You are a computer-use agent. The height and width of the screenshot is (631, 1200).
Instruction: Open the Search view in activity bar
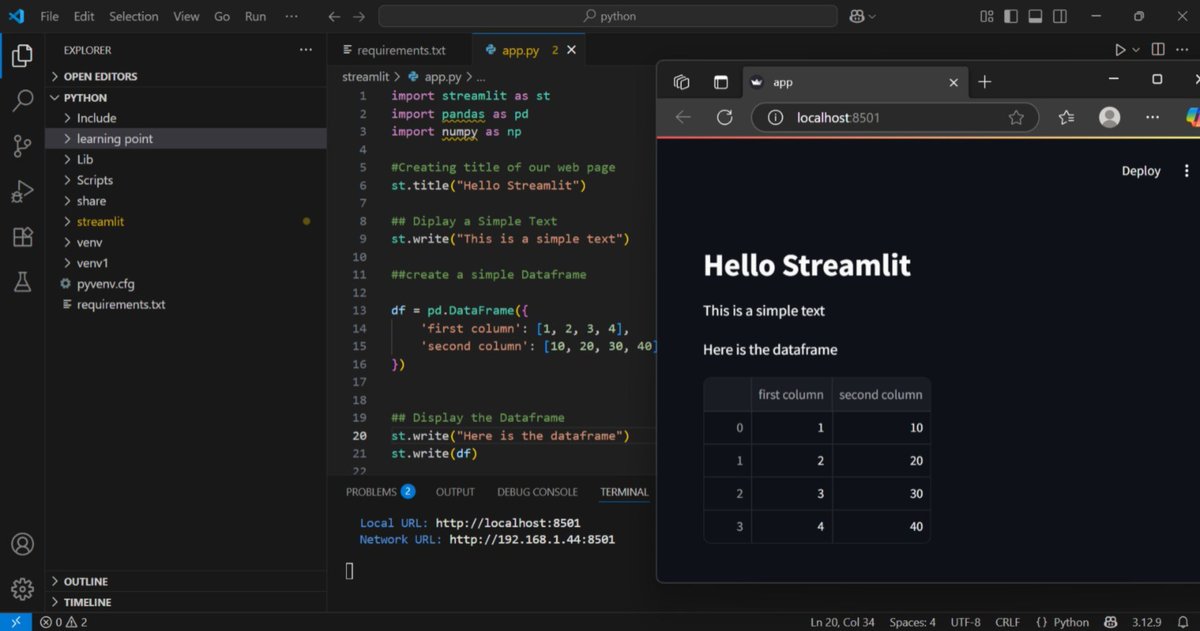(22, 101)
